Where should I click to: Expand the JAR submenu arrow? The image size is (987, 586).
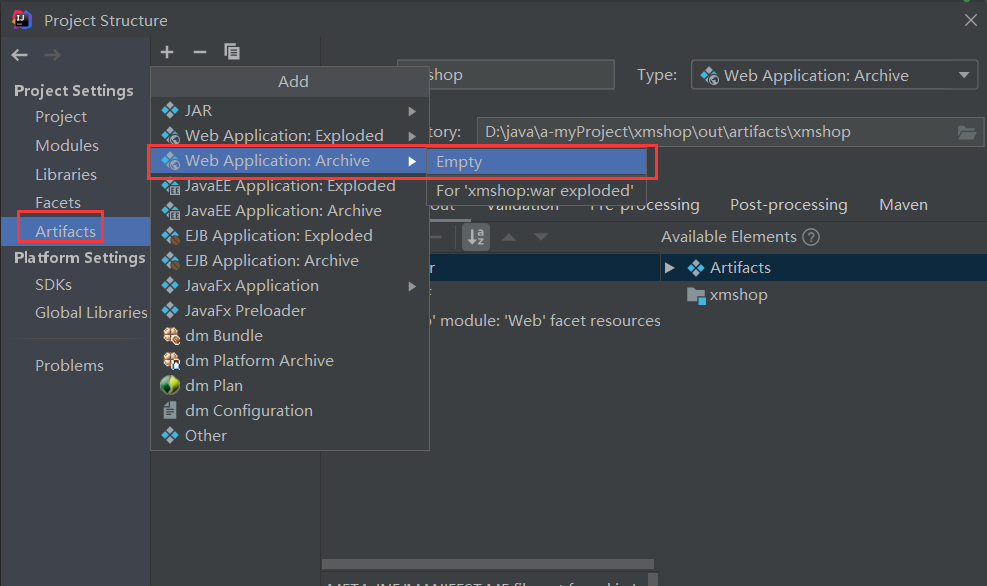pos(412,111)
